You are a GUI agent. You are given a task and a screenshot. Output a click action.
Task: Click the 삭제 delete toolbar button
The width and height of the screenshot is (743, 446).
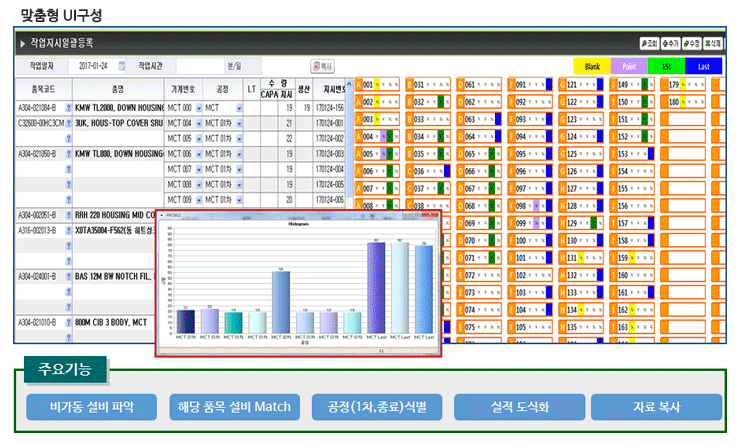713,44
